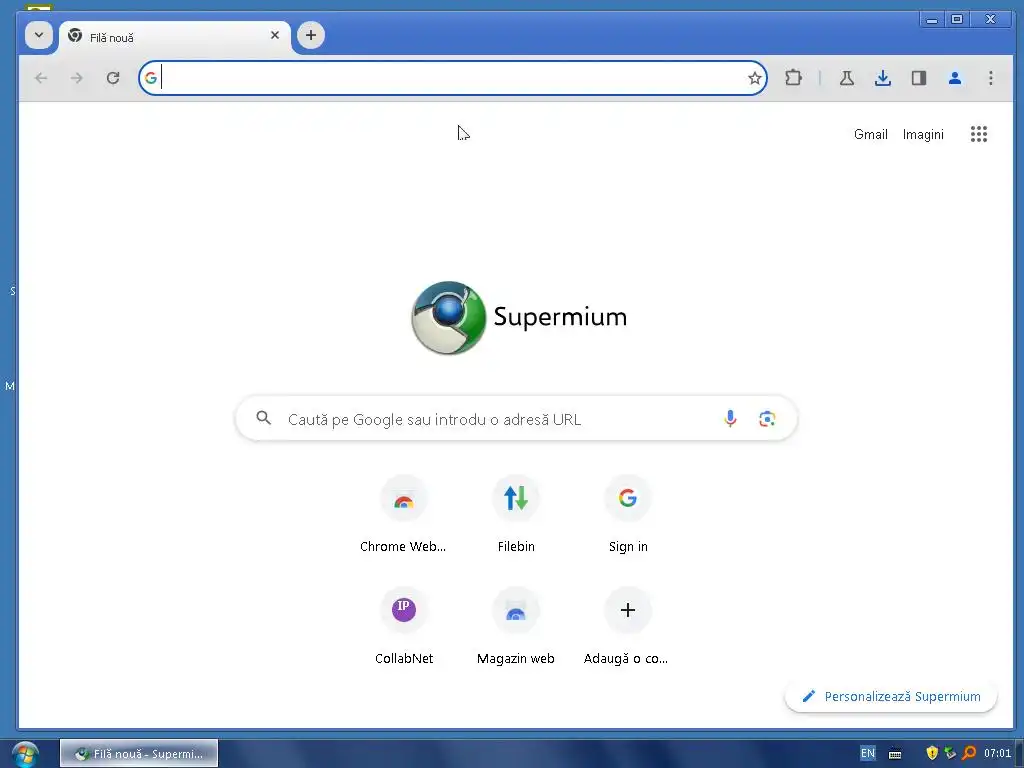Click the 07:01 taskbar clock
This screenshot has height=768, width=1024.
pyautogui.click(x=997, y=754)
